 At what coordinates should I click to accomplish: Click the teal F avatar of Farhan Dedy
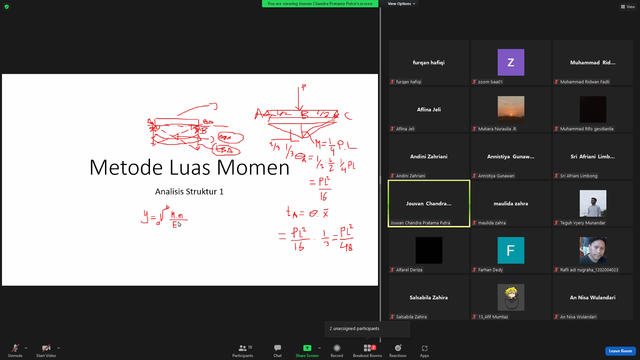pyautogui.click(x=511, y=250)
